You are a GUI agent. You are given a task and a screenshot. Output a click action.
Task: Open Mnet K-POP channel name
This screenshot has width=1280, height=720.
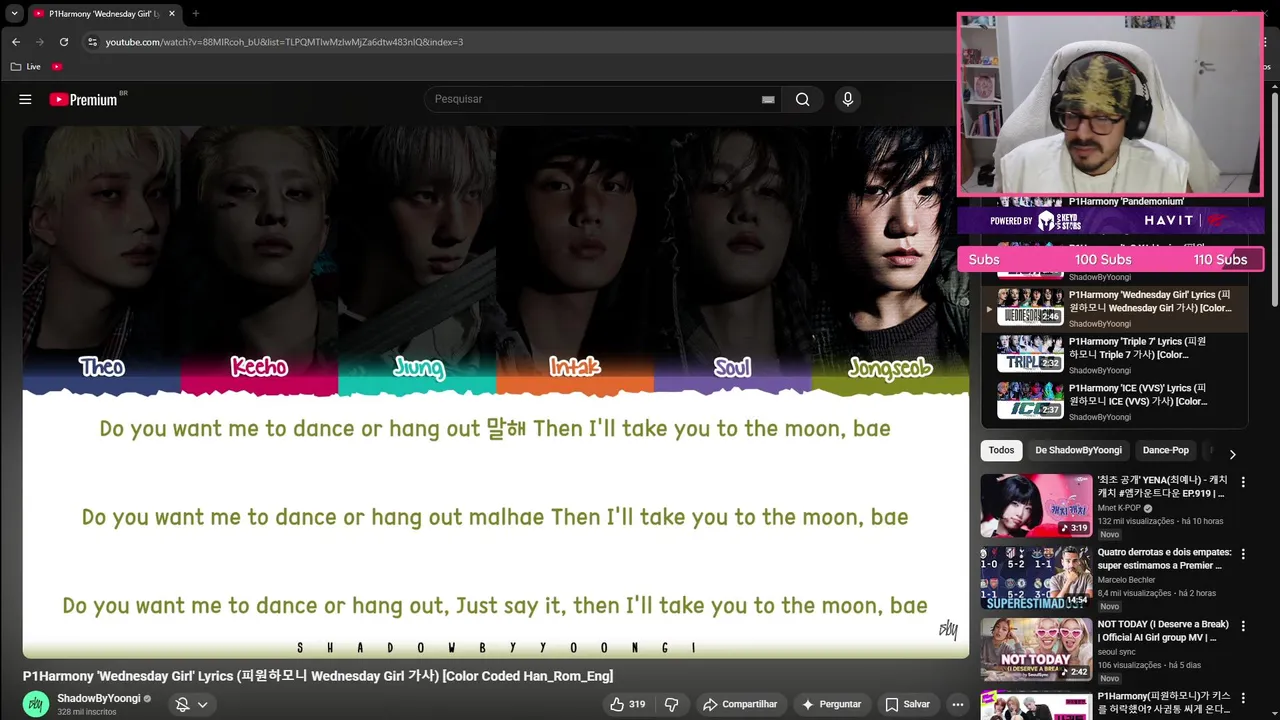coord(1121,508)
